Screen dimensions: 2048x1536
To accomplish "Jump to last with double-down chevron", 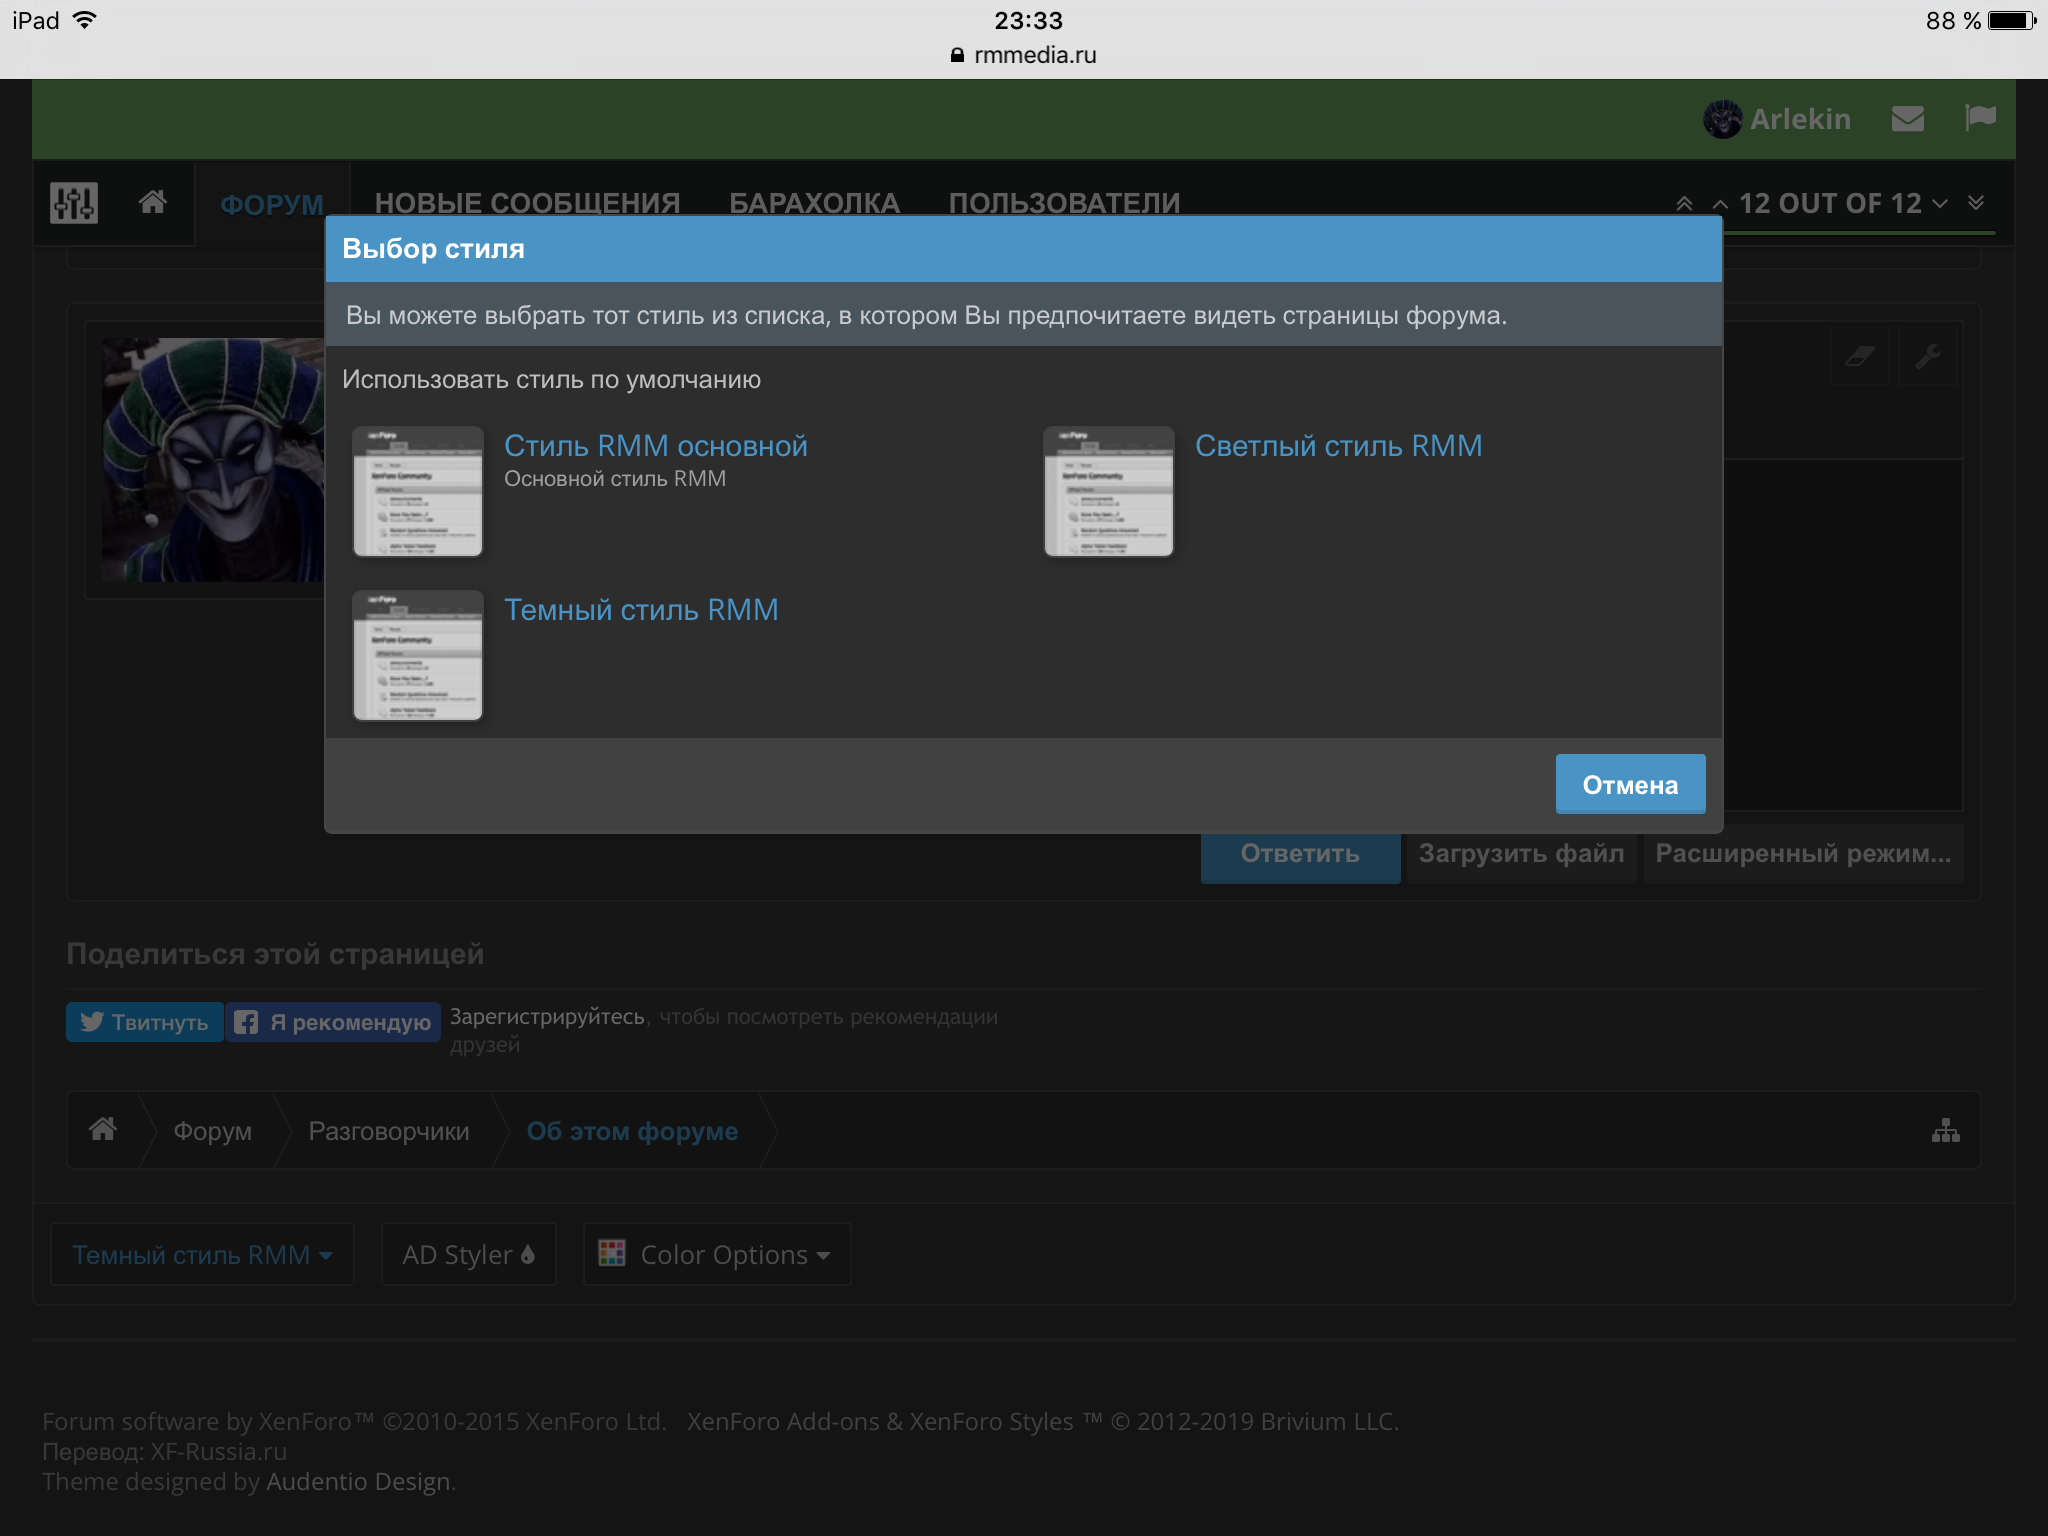I will coord(1976,203).
